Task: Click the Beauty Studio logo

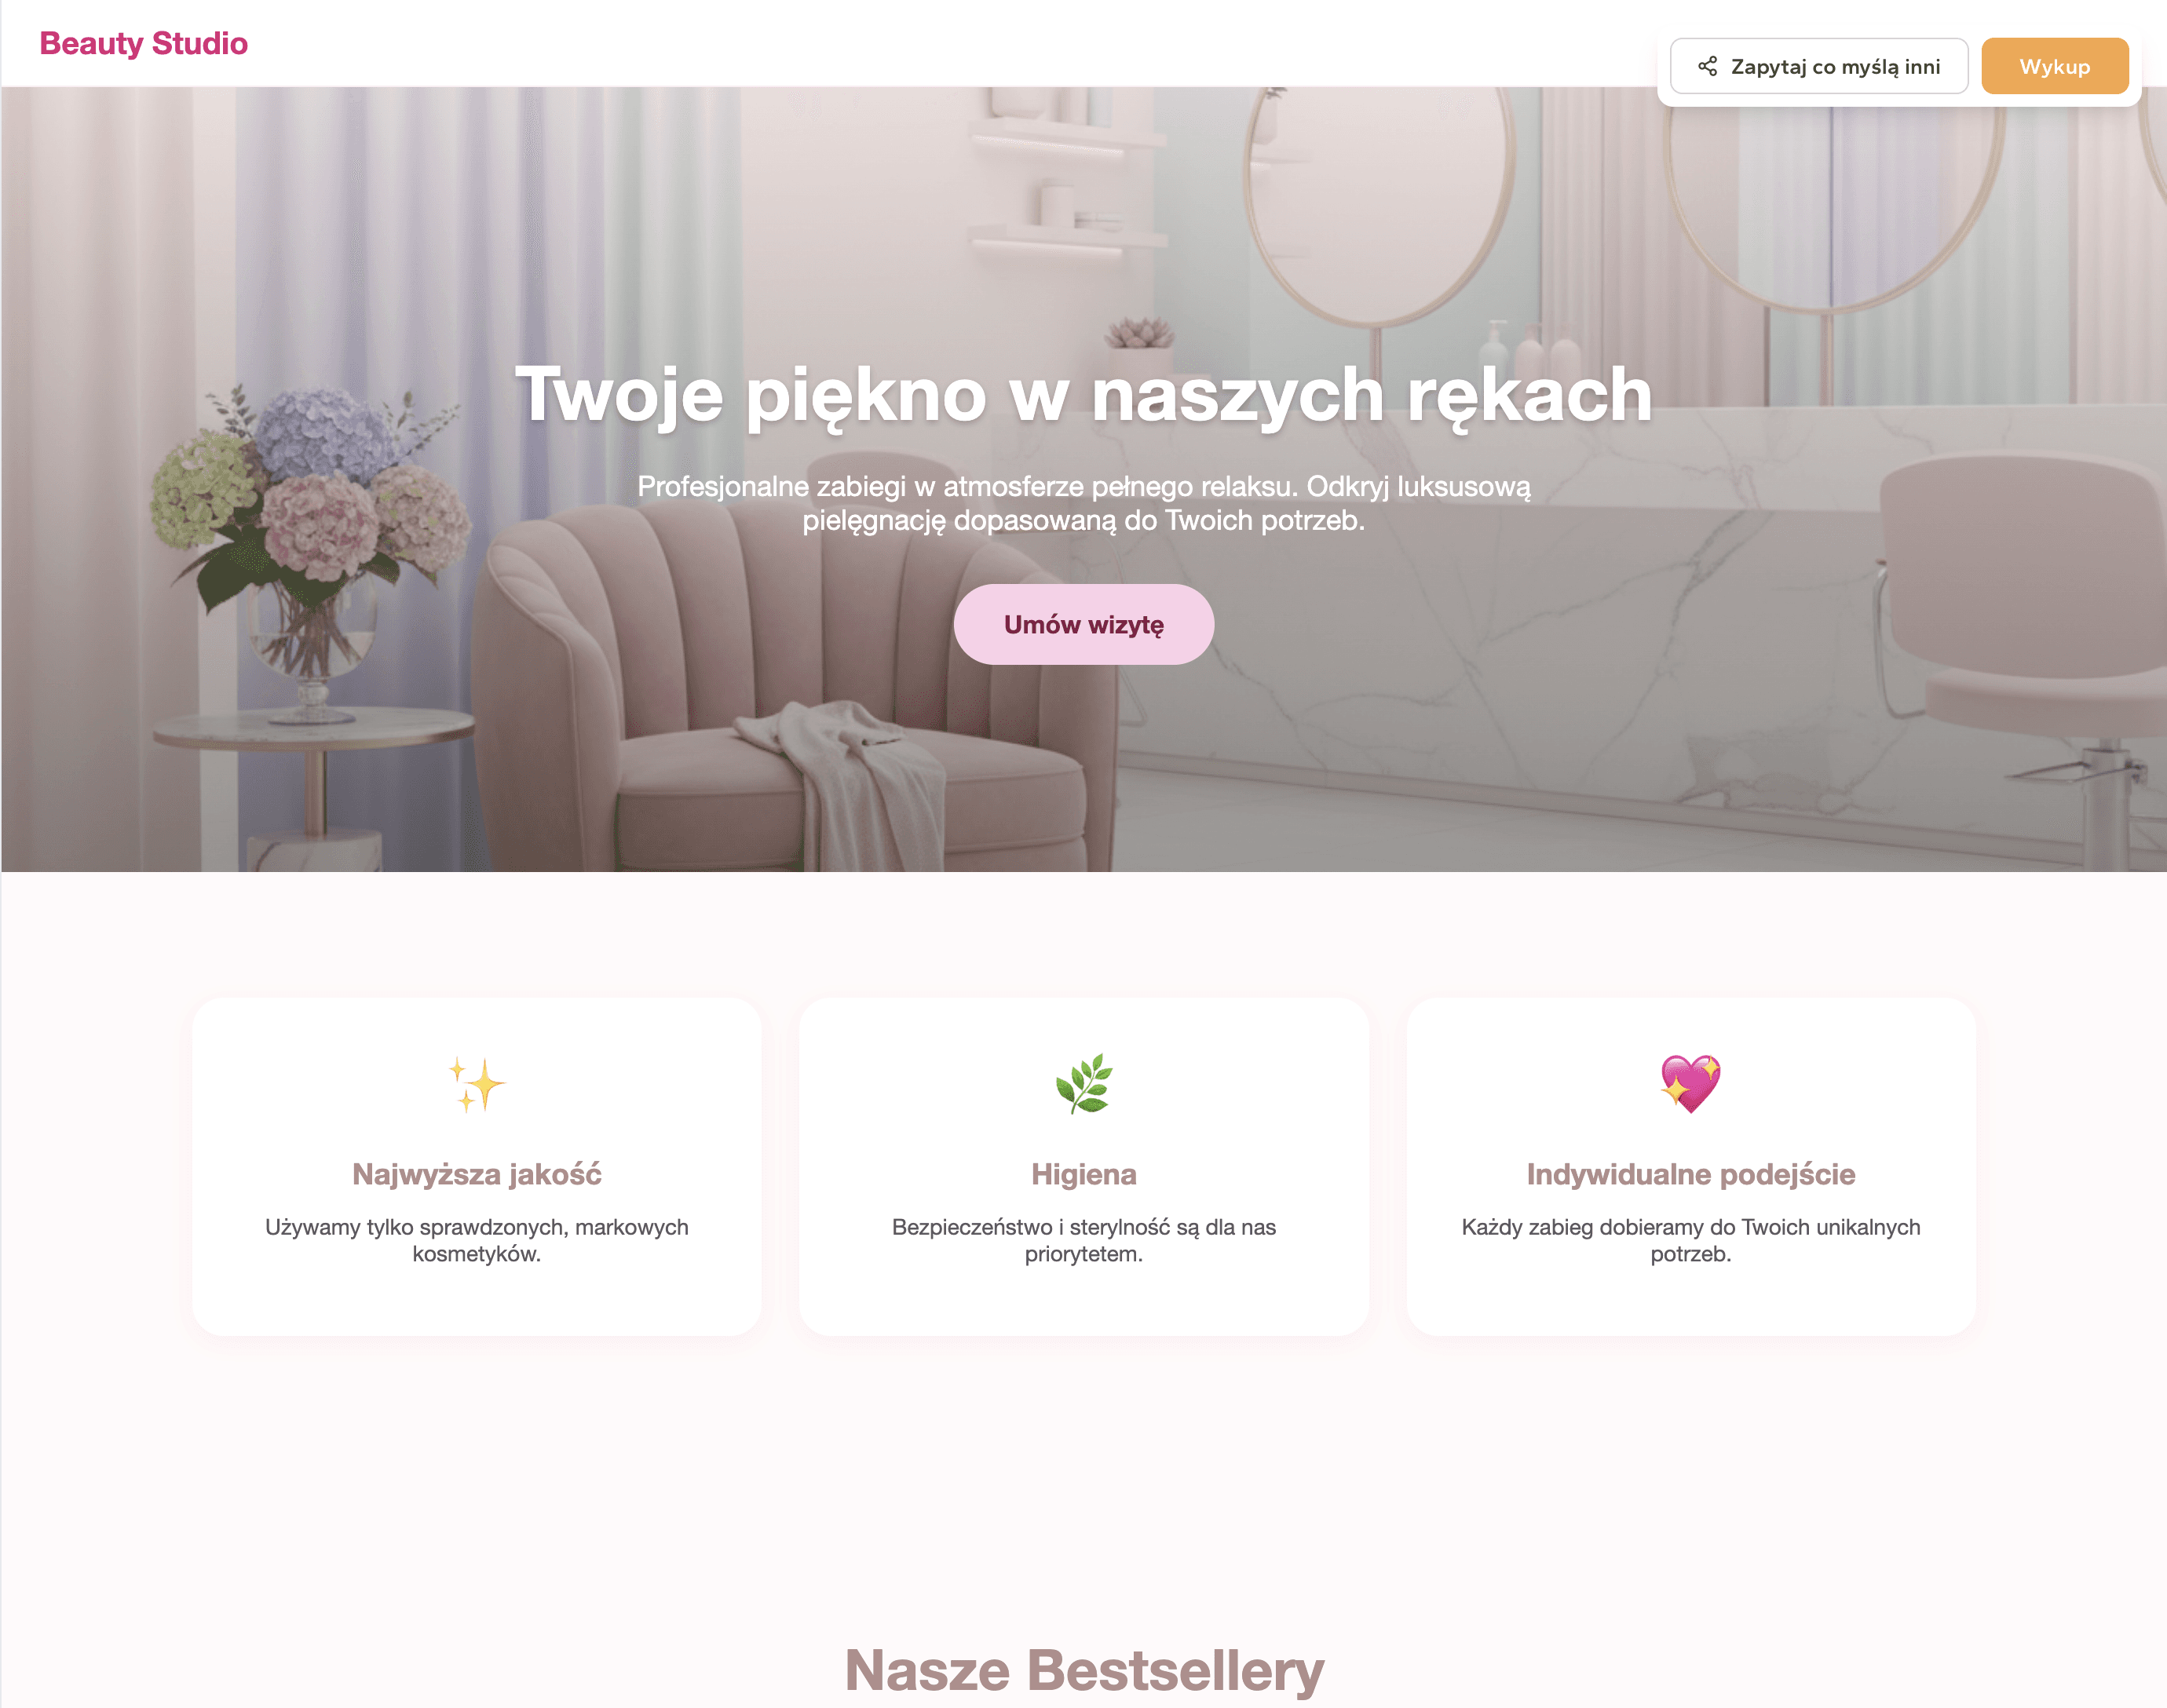Action: (143, 43)
